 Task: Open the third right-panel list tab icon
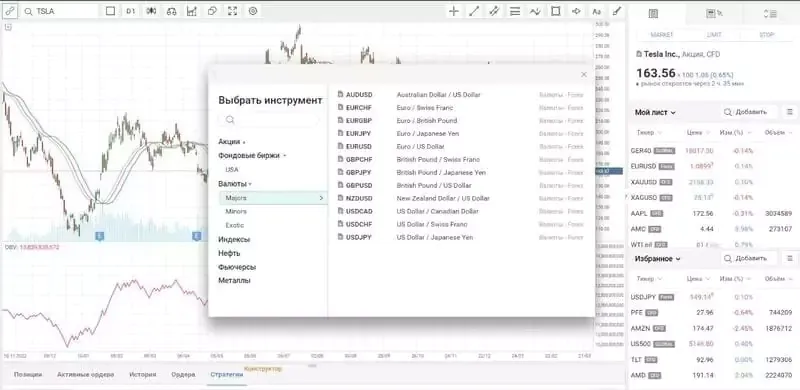(770, 14)
